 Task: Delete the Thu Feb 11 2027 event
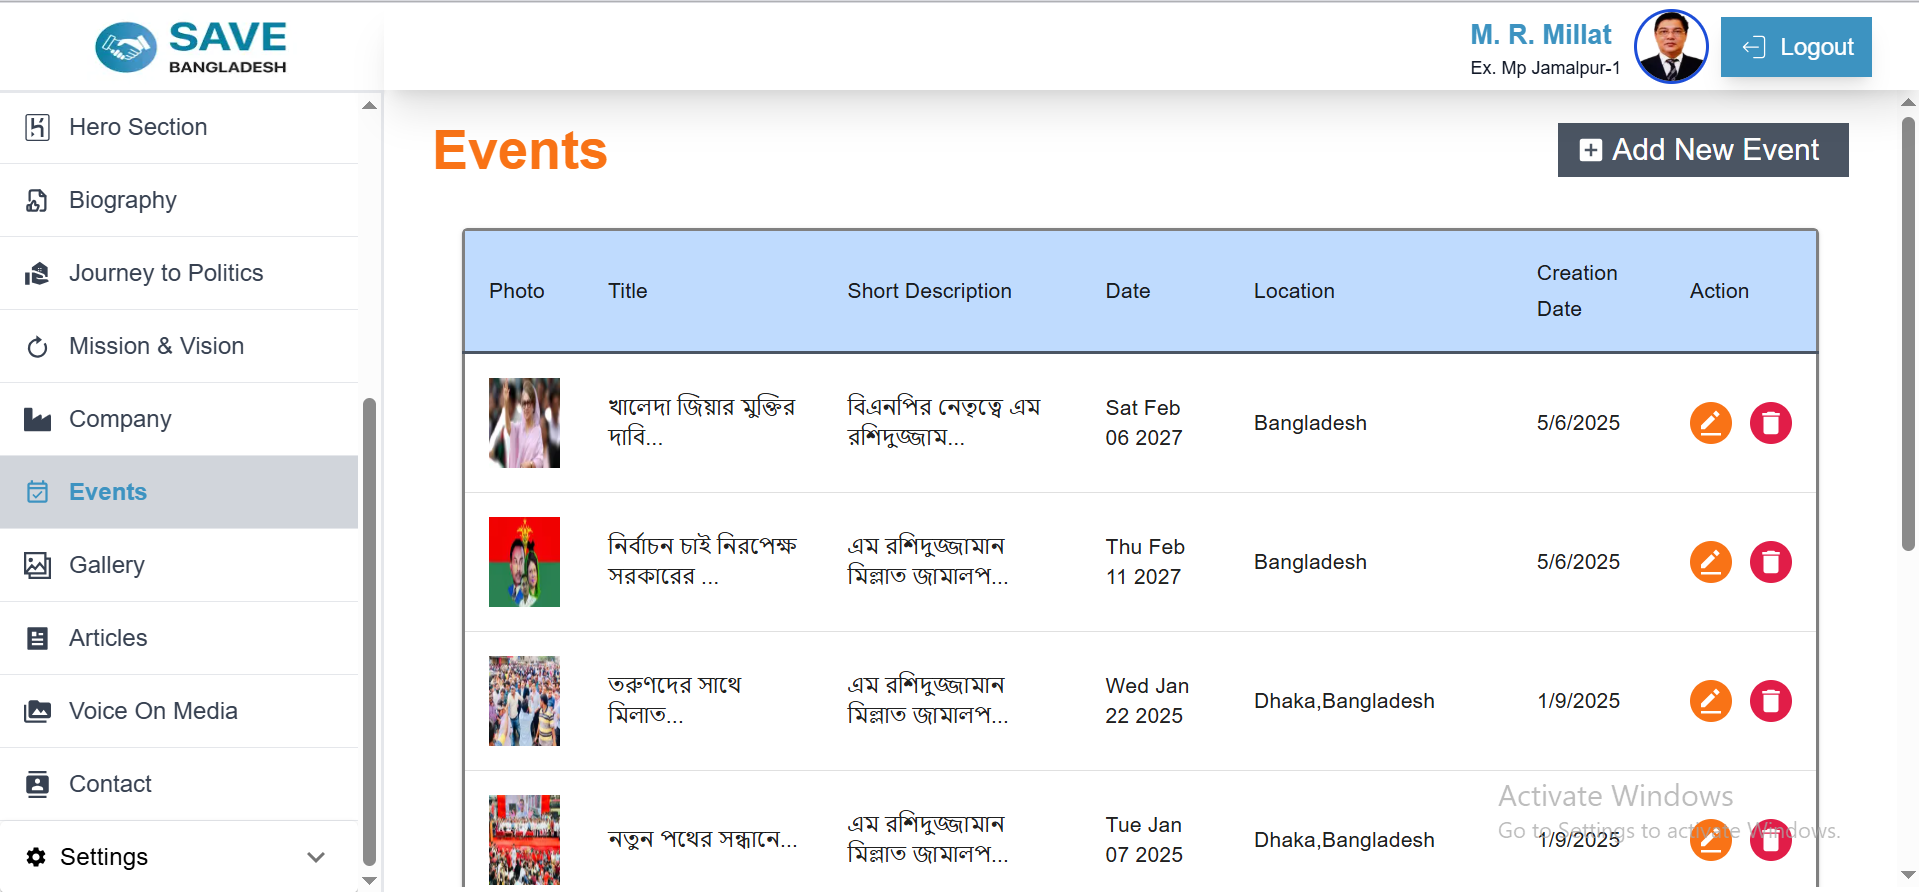point(1770,562)
